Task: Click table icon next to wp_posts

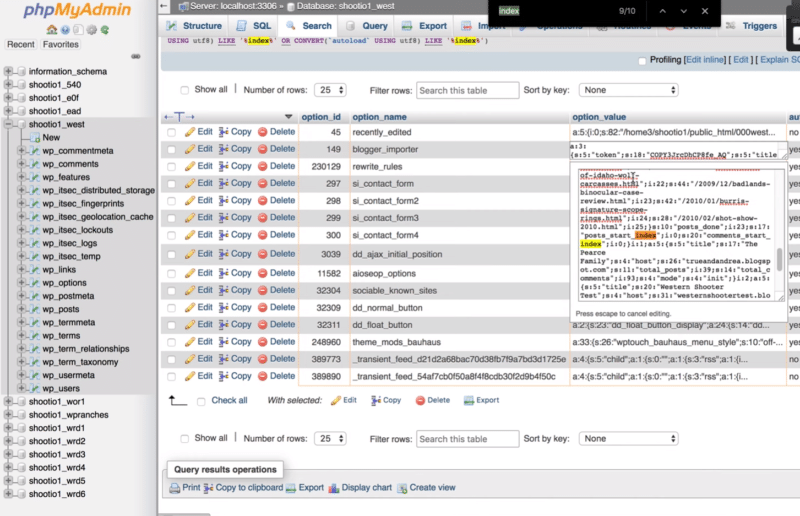Action: (x=35, y=309)
